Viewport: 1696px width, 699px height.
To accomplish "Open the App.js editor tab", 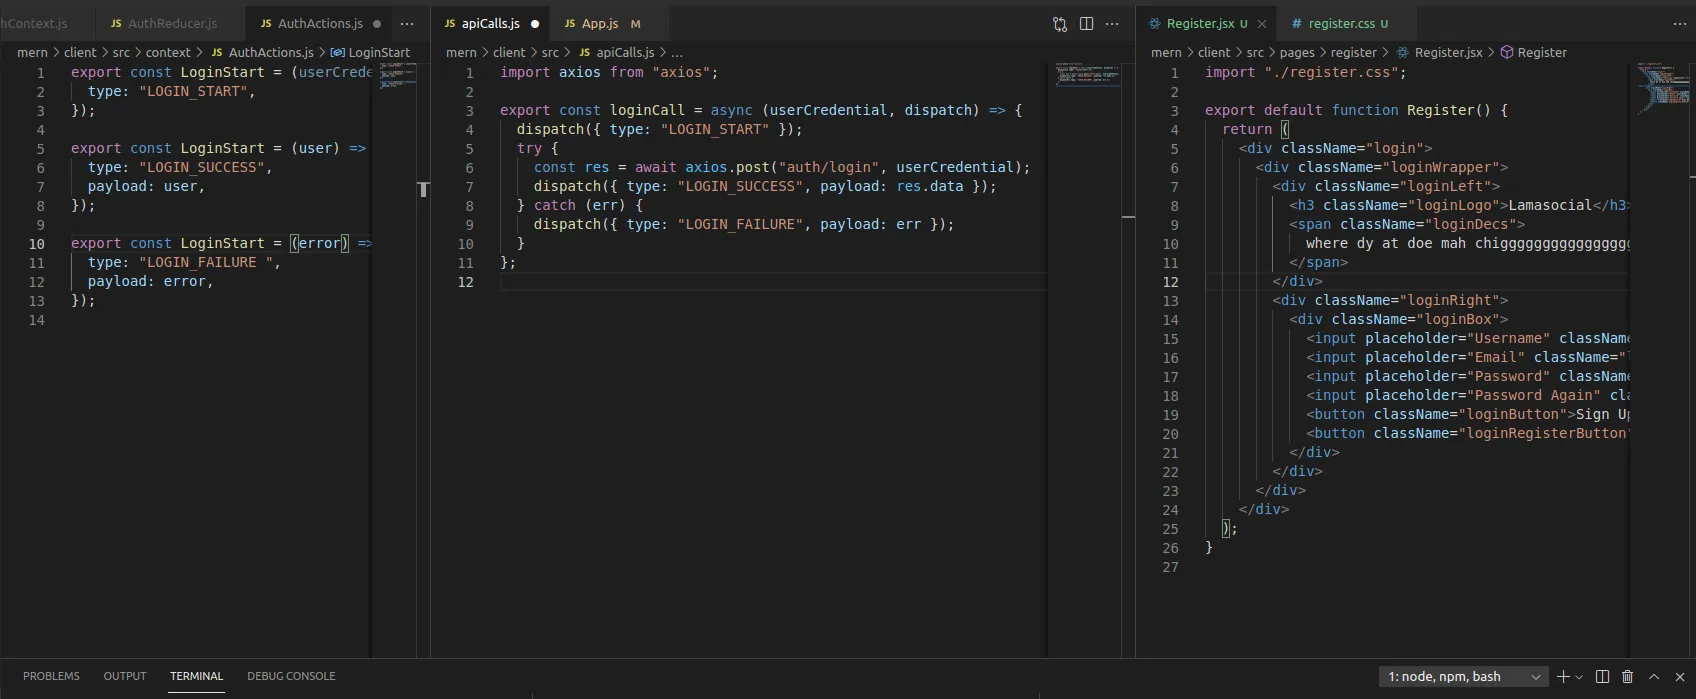I will 600,24.
